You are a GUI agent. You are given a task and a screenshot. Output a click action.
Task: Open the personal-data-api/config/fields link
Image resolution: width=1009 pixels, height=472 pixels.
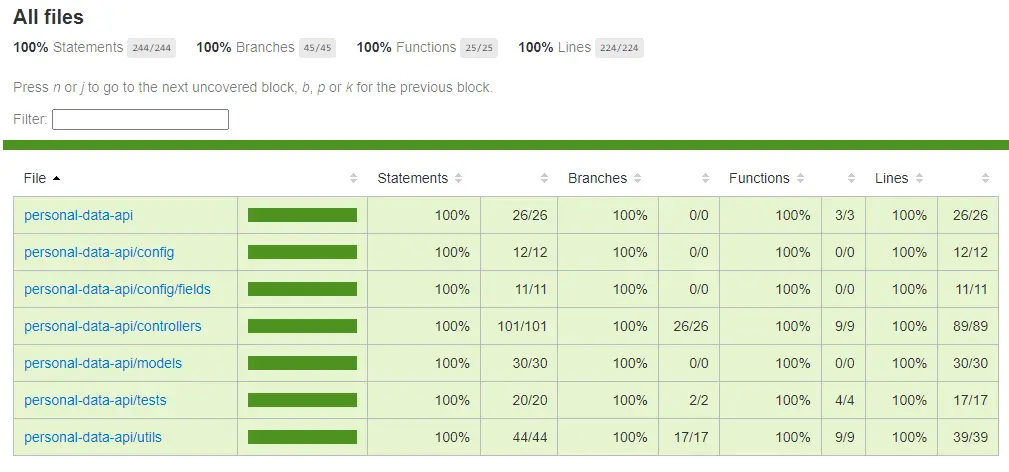tap(117, 289)
